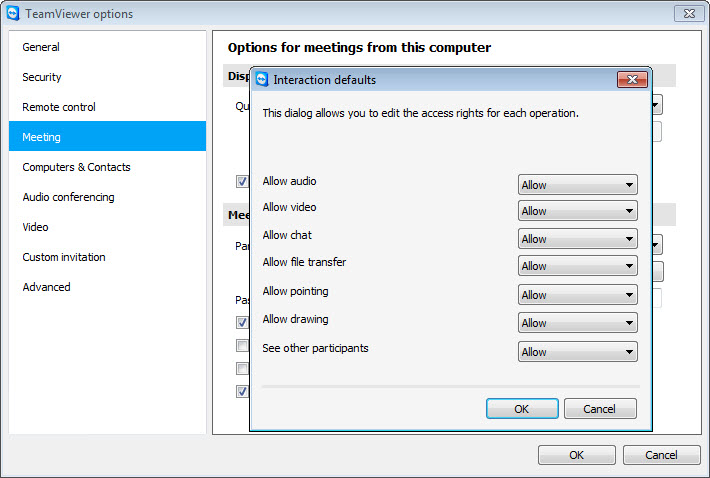Screen dimensions: 710x478
Task: Click the 'Allow pointing' label text
Action: pyautogui.click(x=296, y=292)
